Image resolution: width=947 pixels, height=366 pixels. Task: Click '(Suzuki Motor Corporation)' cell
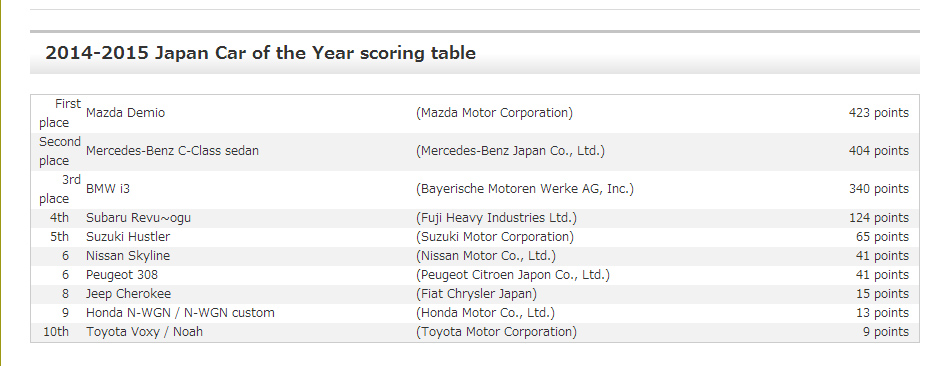tap(495, 237)
